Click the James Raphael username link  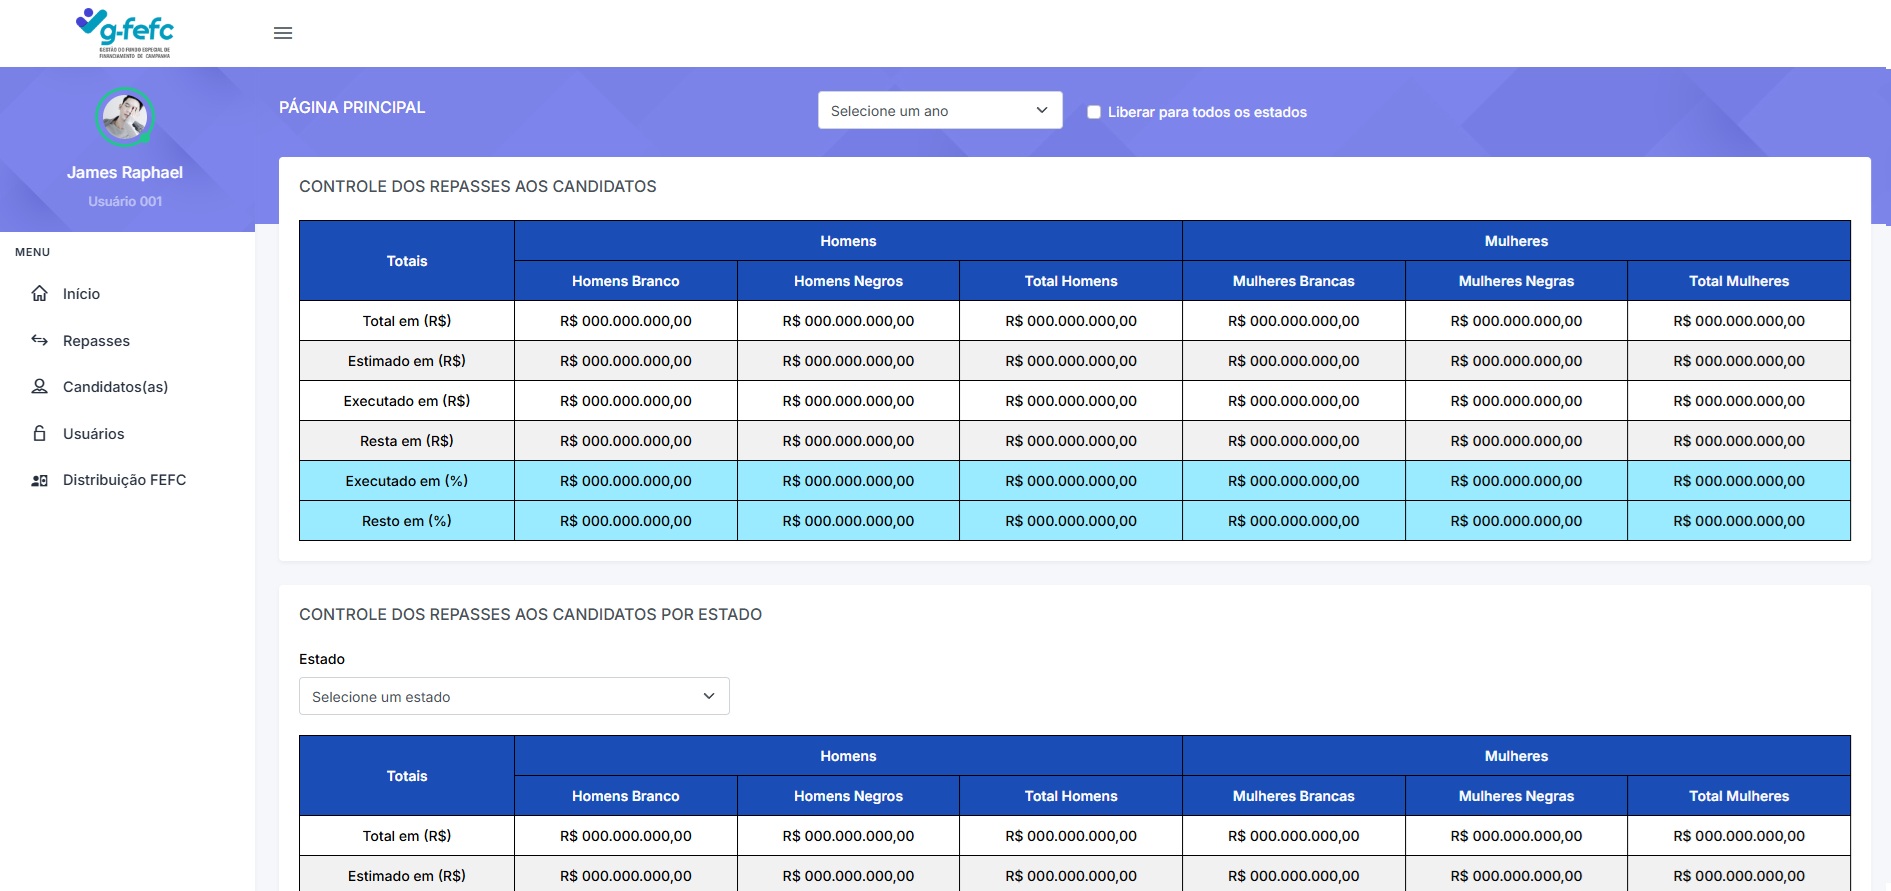[x=125, y=173]
